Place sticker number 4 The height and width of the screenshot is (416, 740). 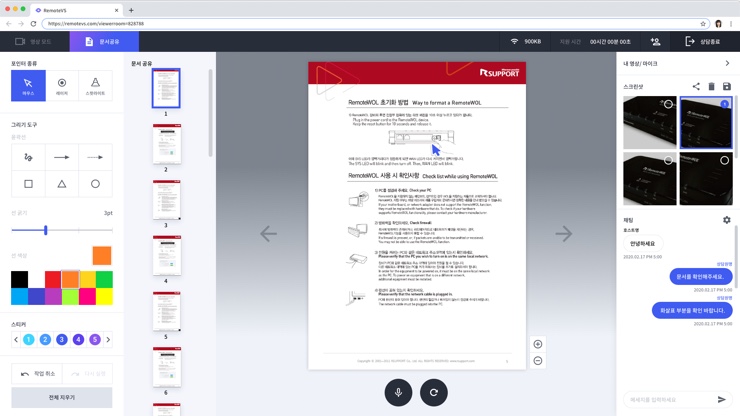point(78,340)
